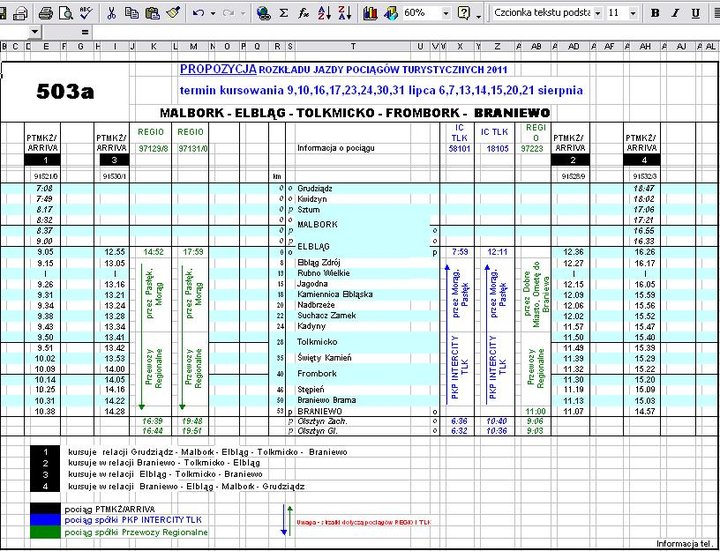Viewport: 720px width, 551px height.
Task: Sort descending Z to A
Action: tap(344, 13)
